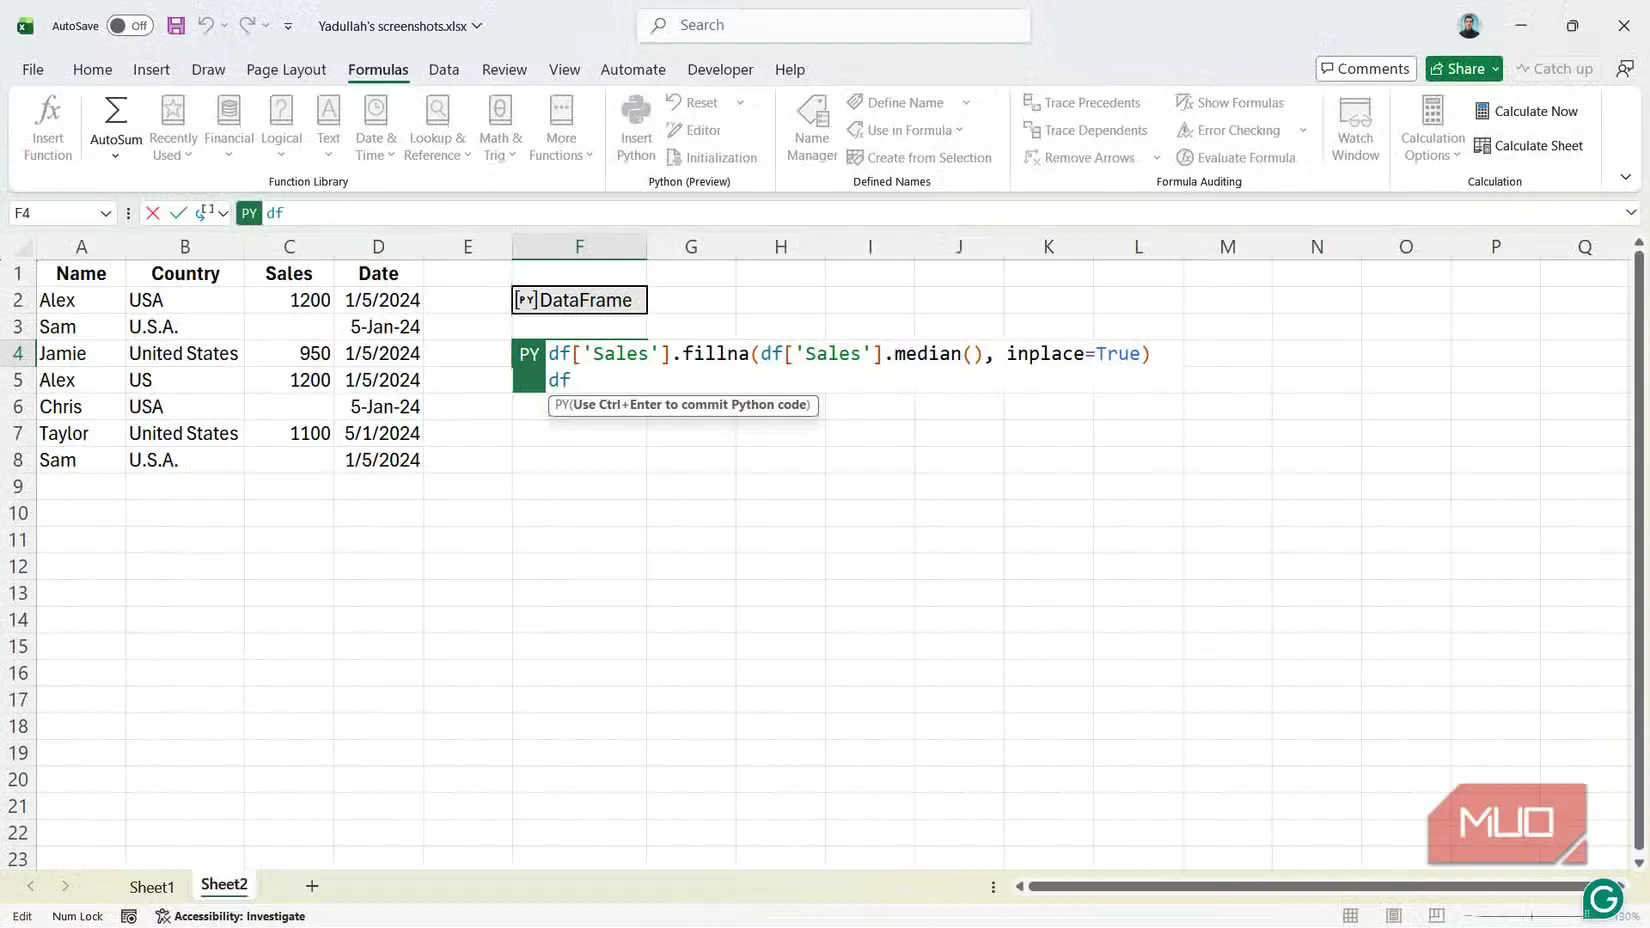Screen dimensions: 1650x928
Task: Switch to the Data ribbon tab
Action: pyautogui.click(x=444, y=69)
